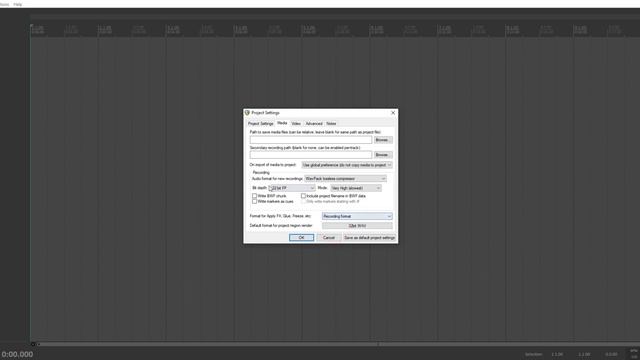Image resolution: width=640 pixels, height=360 pixels.
Task: Cancel the Project Settings dialog
Action: 329,238
